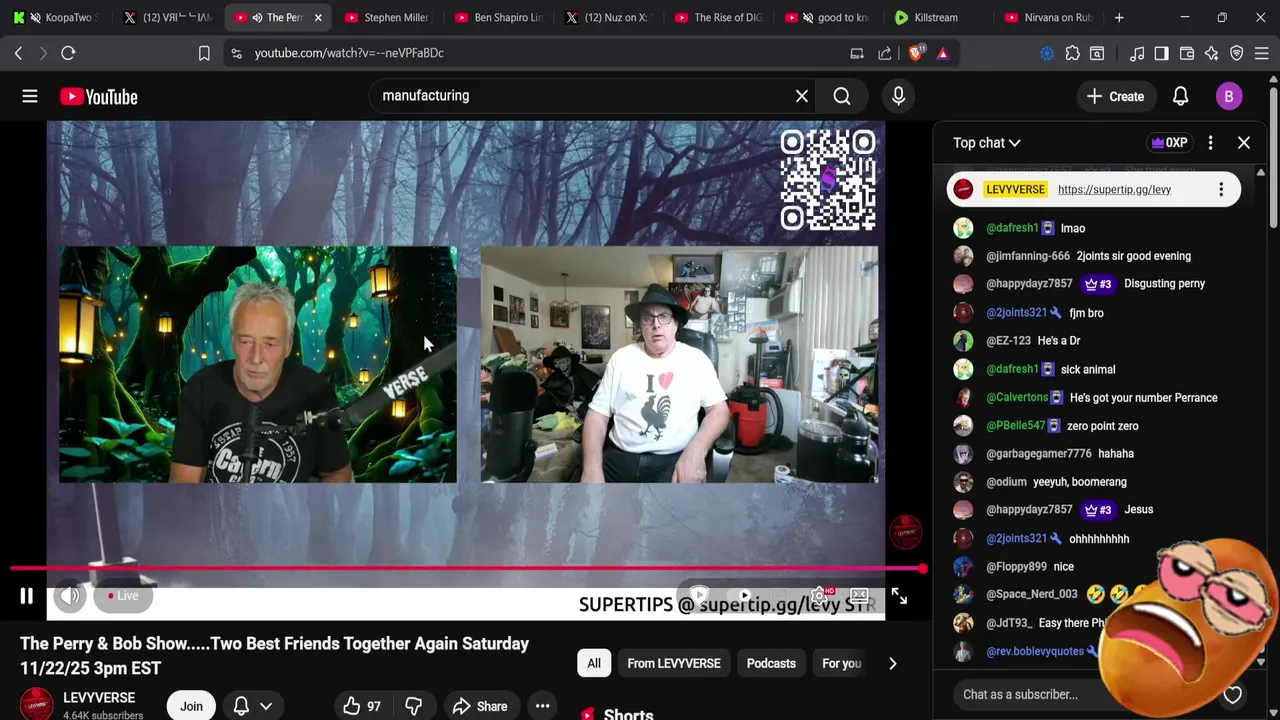
Task: Mute the video player volume
Action: [x=69, y=596]
